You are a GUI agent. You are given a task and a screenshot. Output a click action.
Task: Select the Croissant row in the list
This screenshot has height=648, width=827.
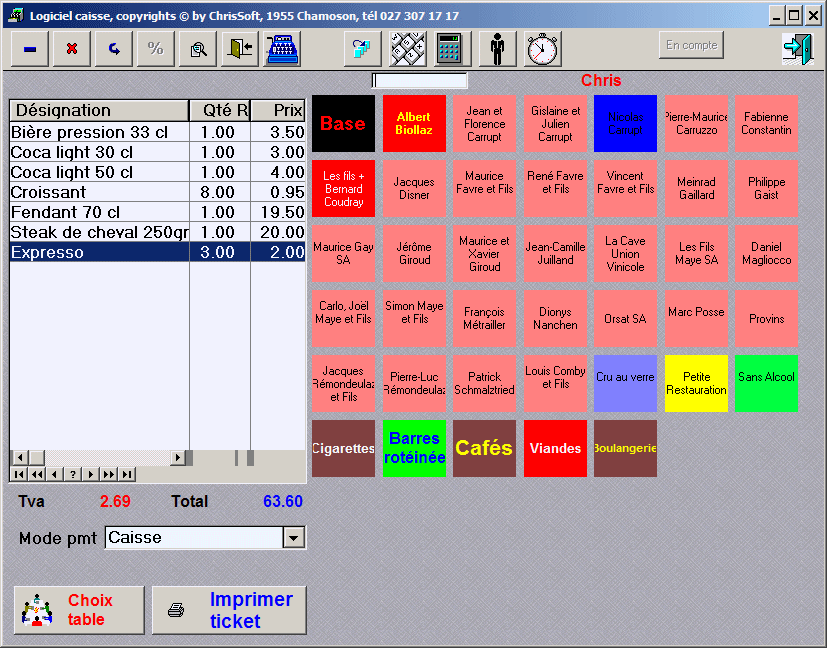tap(158, 192)
